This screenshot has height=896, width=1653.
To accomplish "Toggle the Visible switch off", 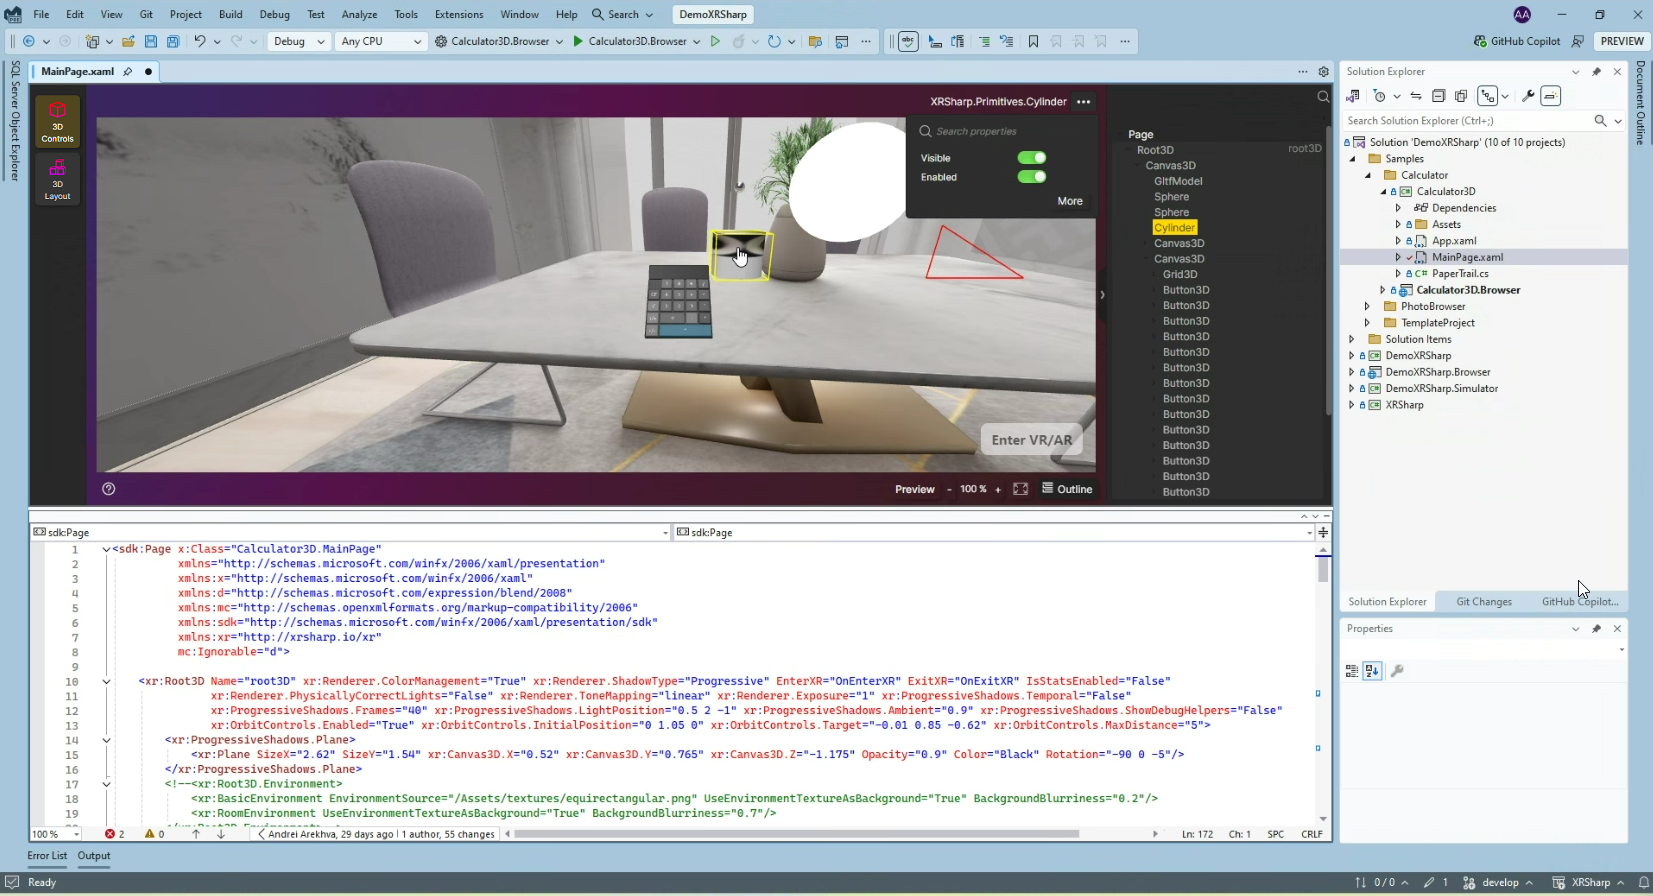I will 1031,158.
